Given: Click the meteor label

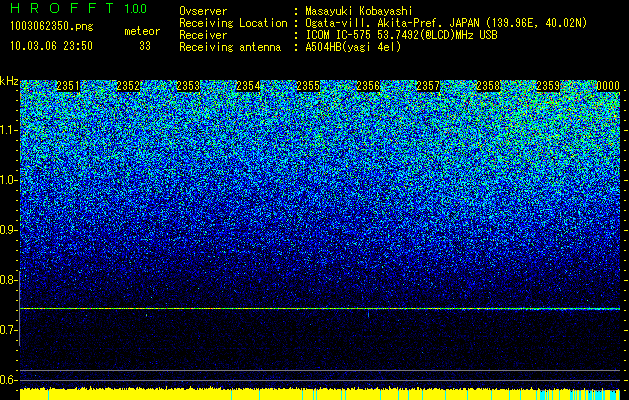Looking at the screenshot, I should (142, 31).
